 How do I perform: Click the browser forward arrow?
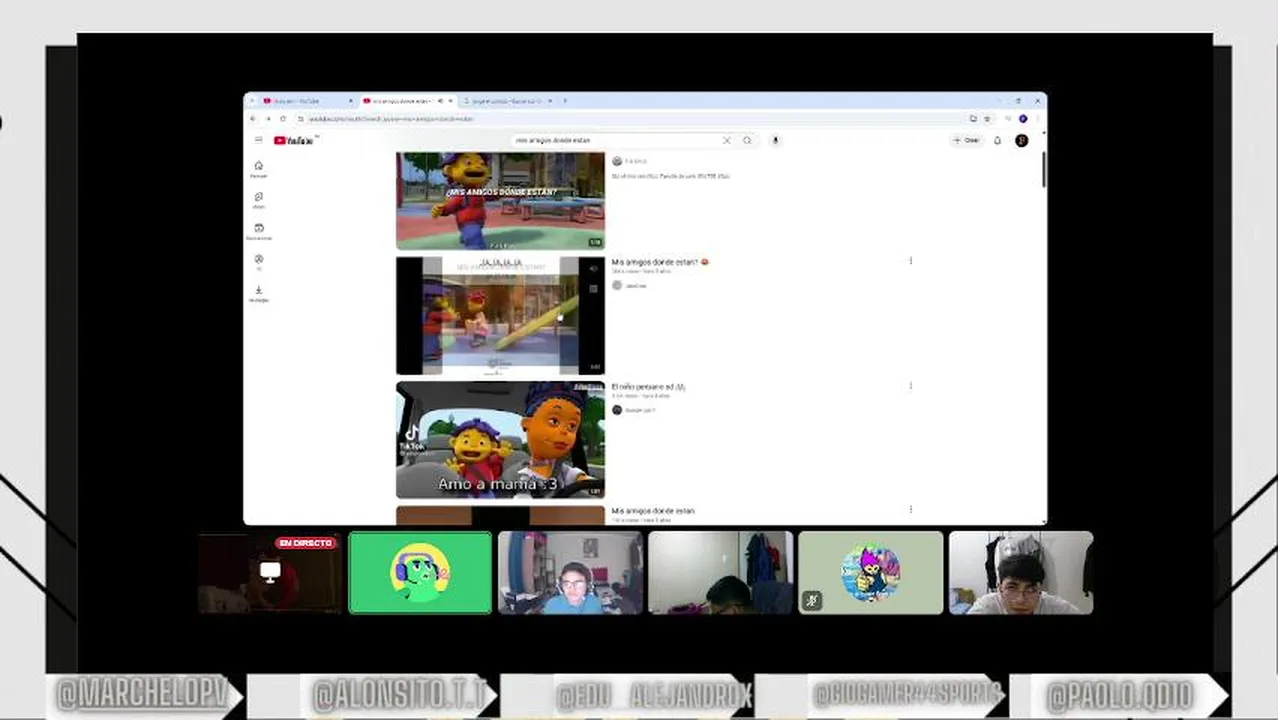(268, 119)
